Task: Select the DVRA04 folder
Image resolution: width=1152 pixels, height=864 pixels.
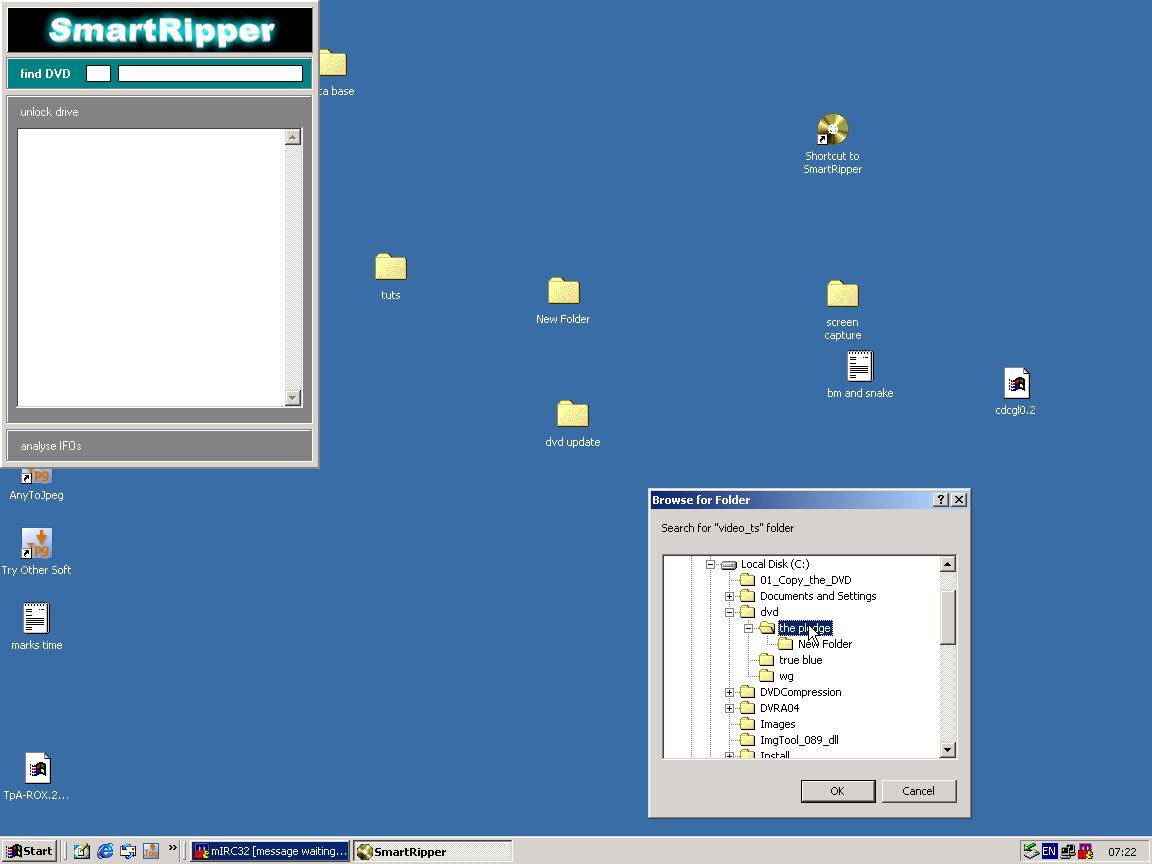Action: 779,708
